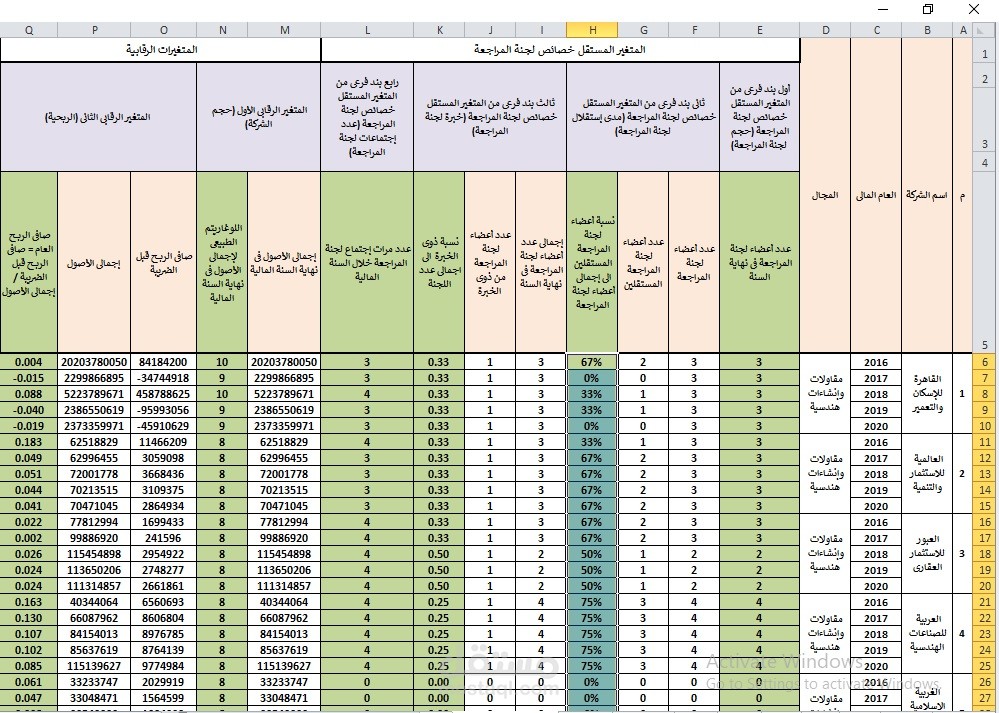Select cell with value 11466209

164,442
